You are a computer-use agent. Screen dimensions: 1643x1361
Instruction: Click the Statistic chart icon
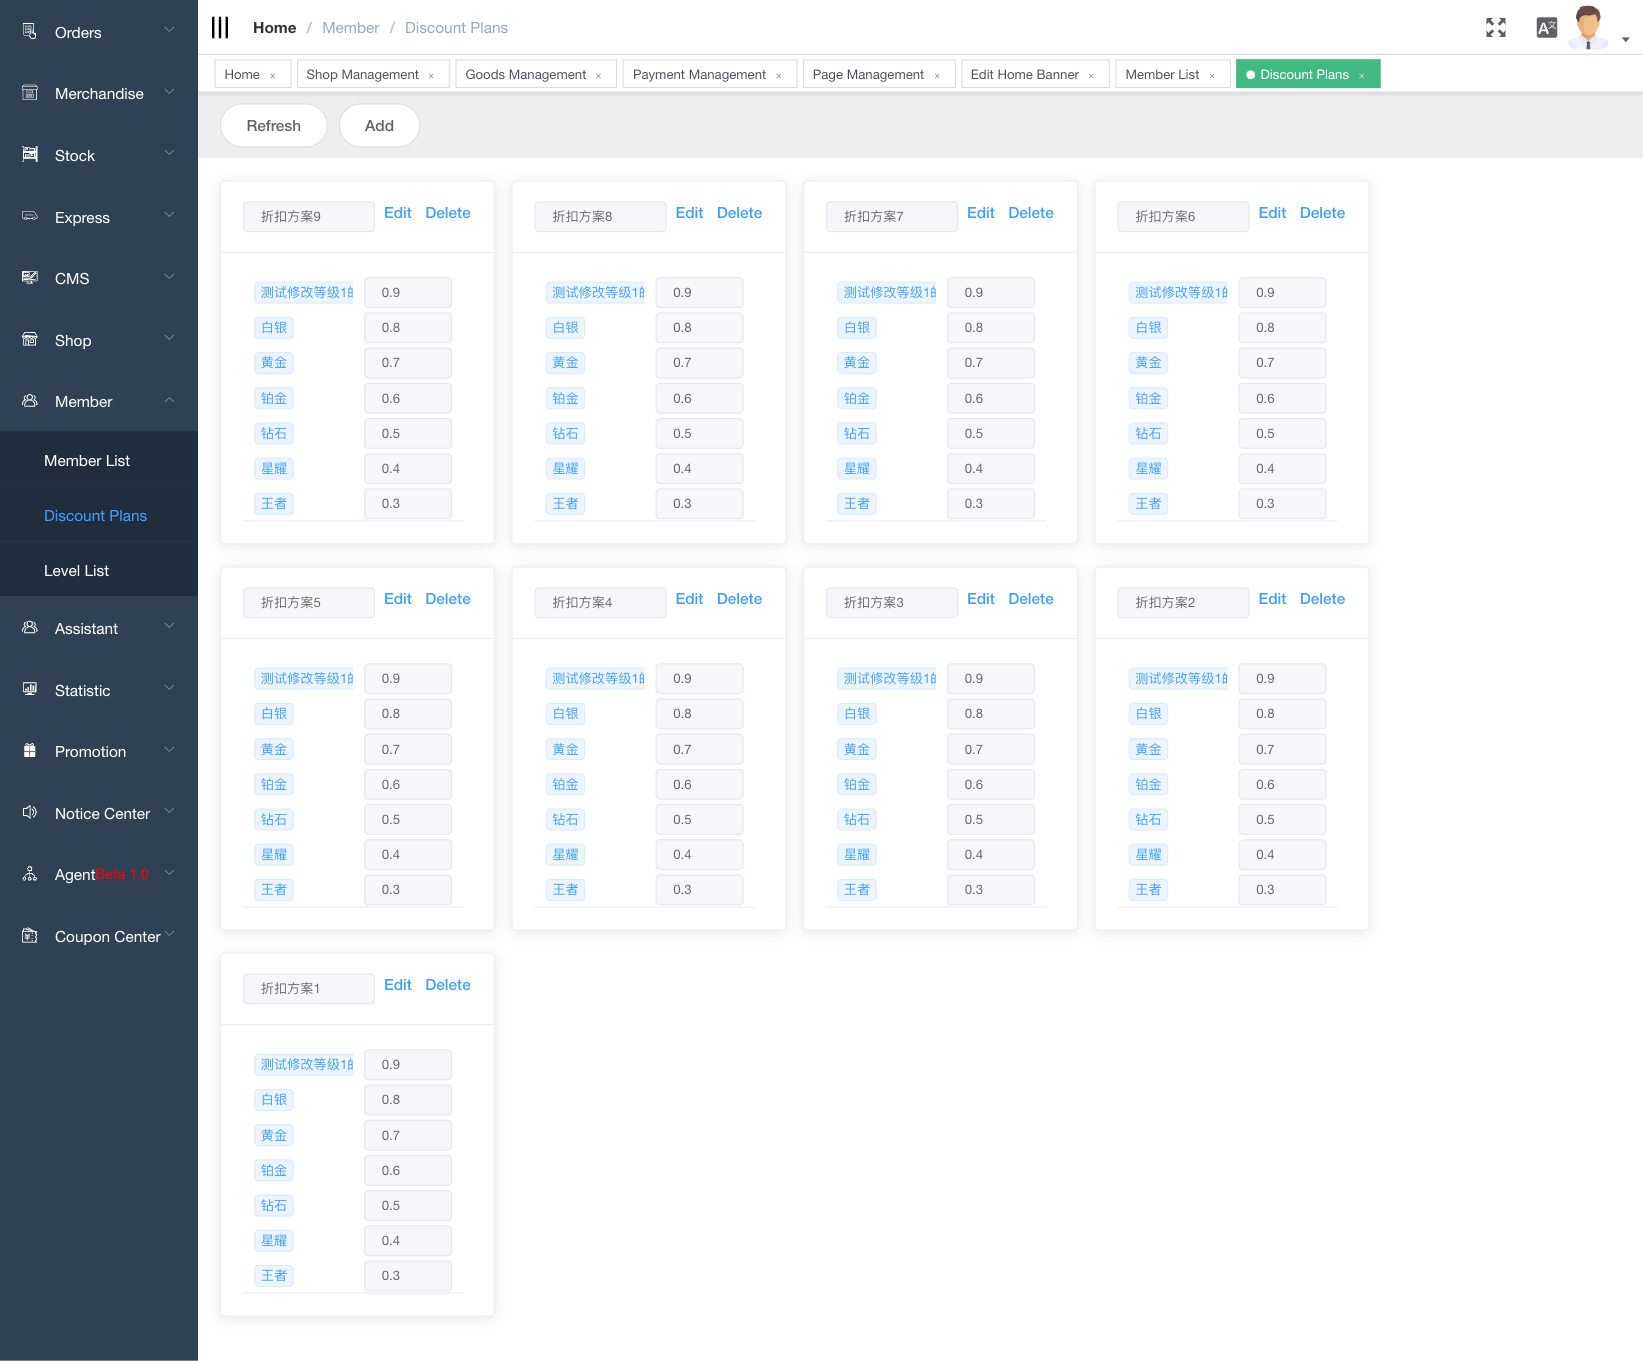[x=30, y=690]
